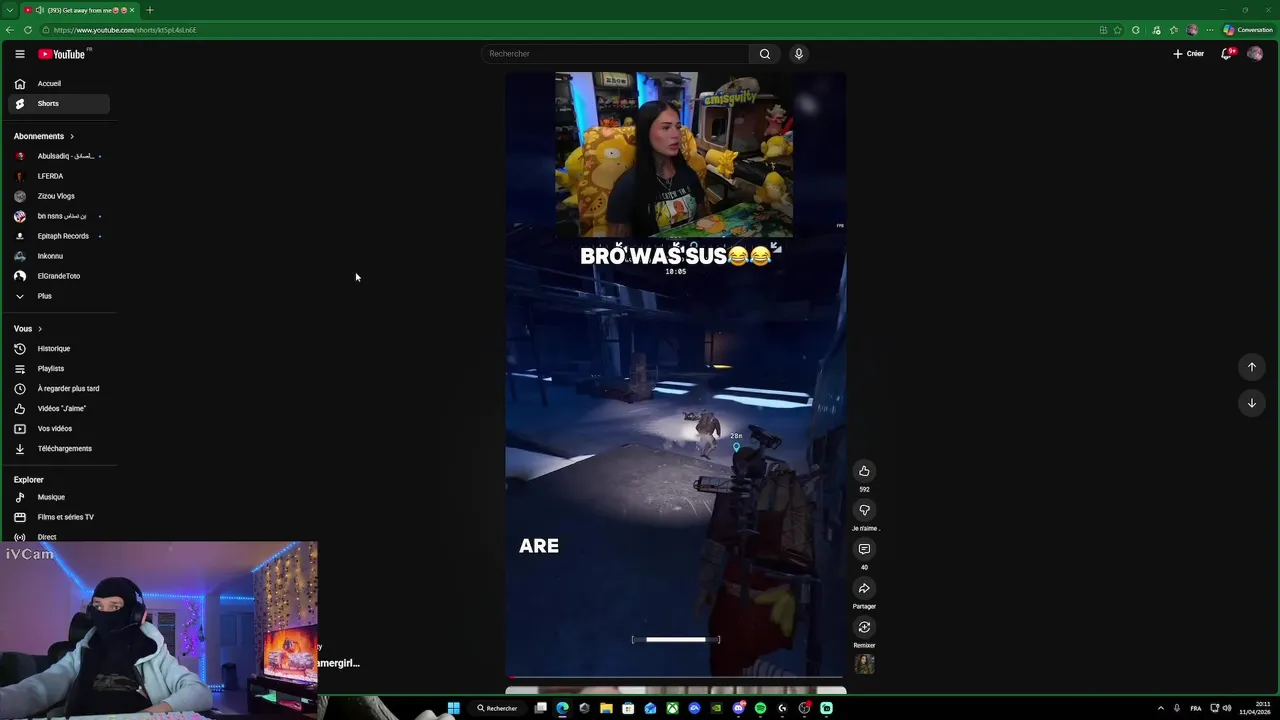The image size is (1280, 720).
Task: Open Téléchargements in the sidebar
Action: pos(59,449)
